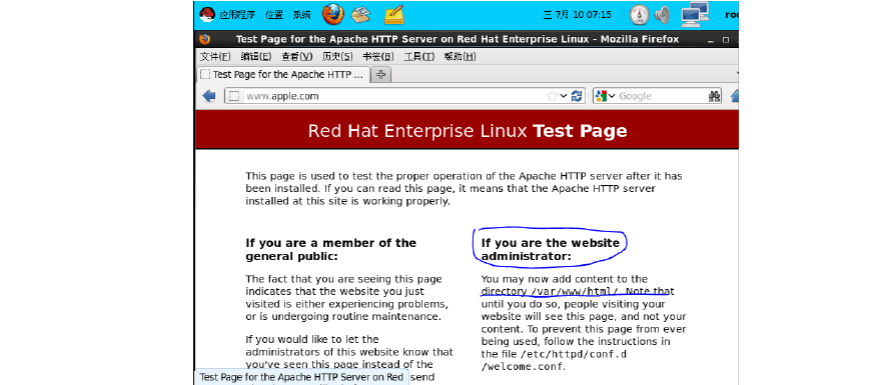This screenshot has height=385, width=893.
Task: Click the Red Hat Enterprise Linux Test Page banner
Action: click(x=467, y=130)
